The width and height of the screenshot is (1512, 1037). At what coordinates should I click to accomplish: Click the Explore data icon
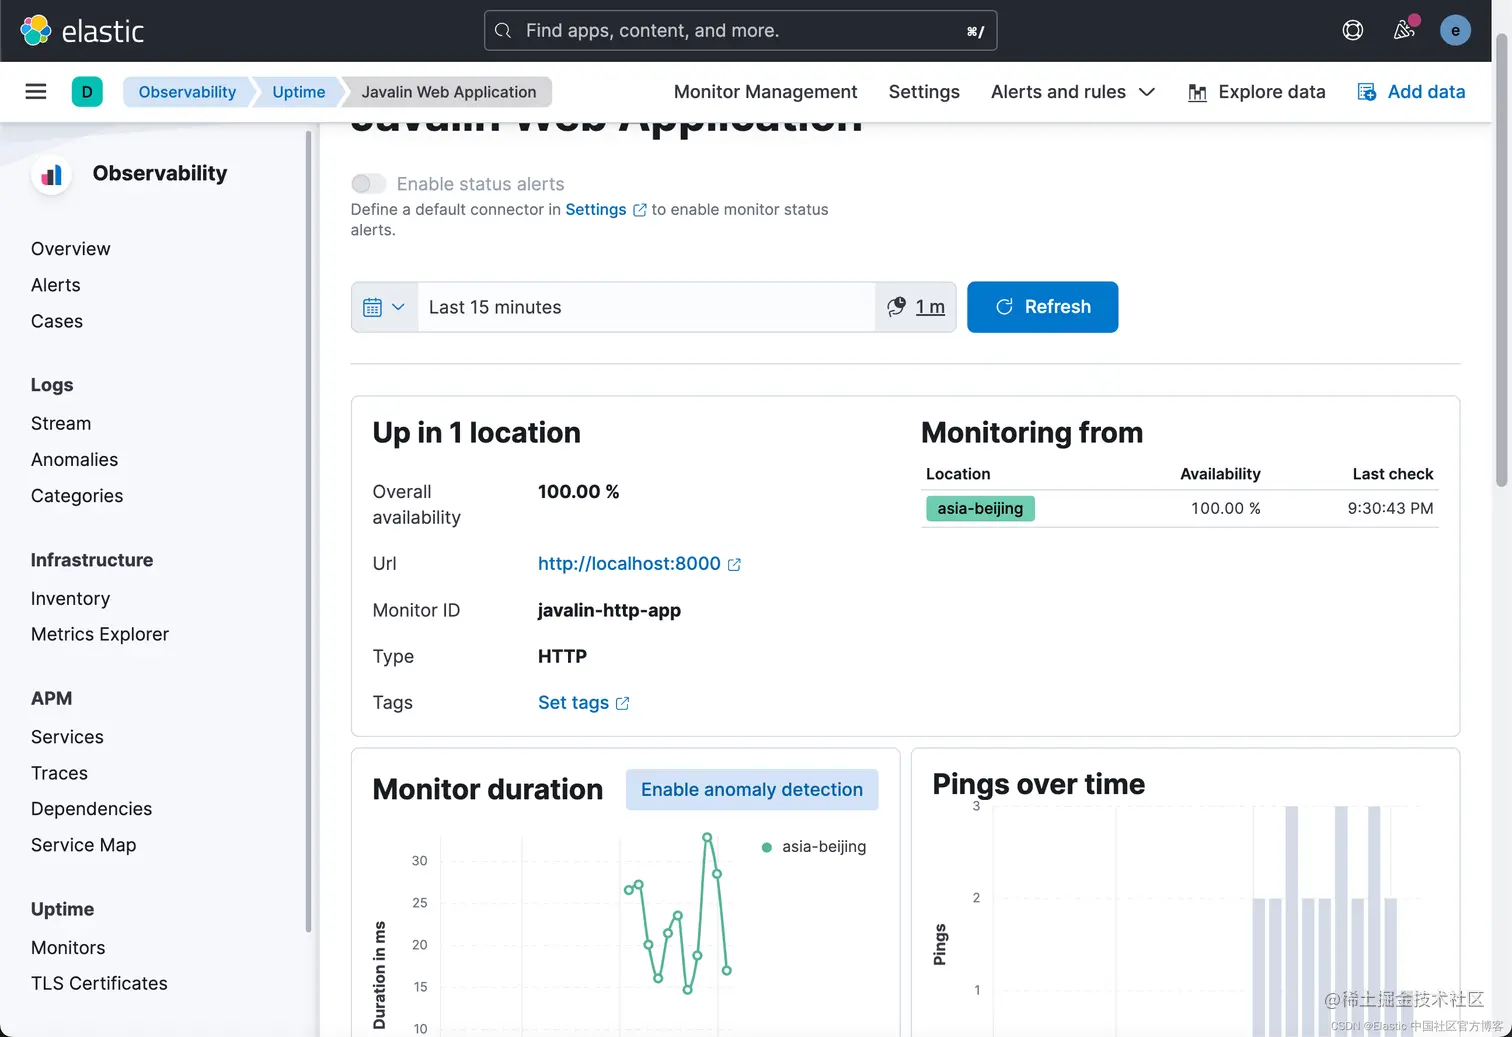pos(1197,92)
